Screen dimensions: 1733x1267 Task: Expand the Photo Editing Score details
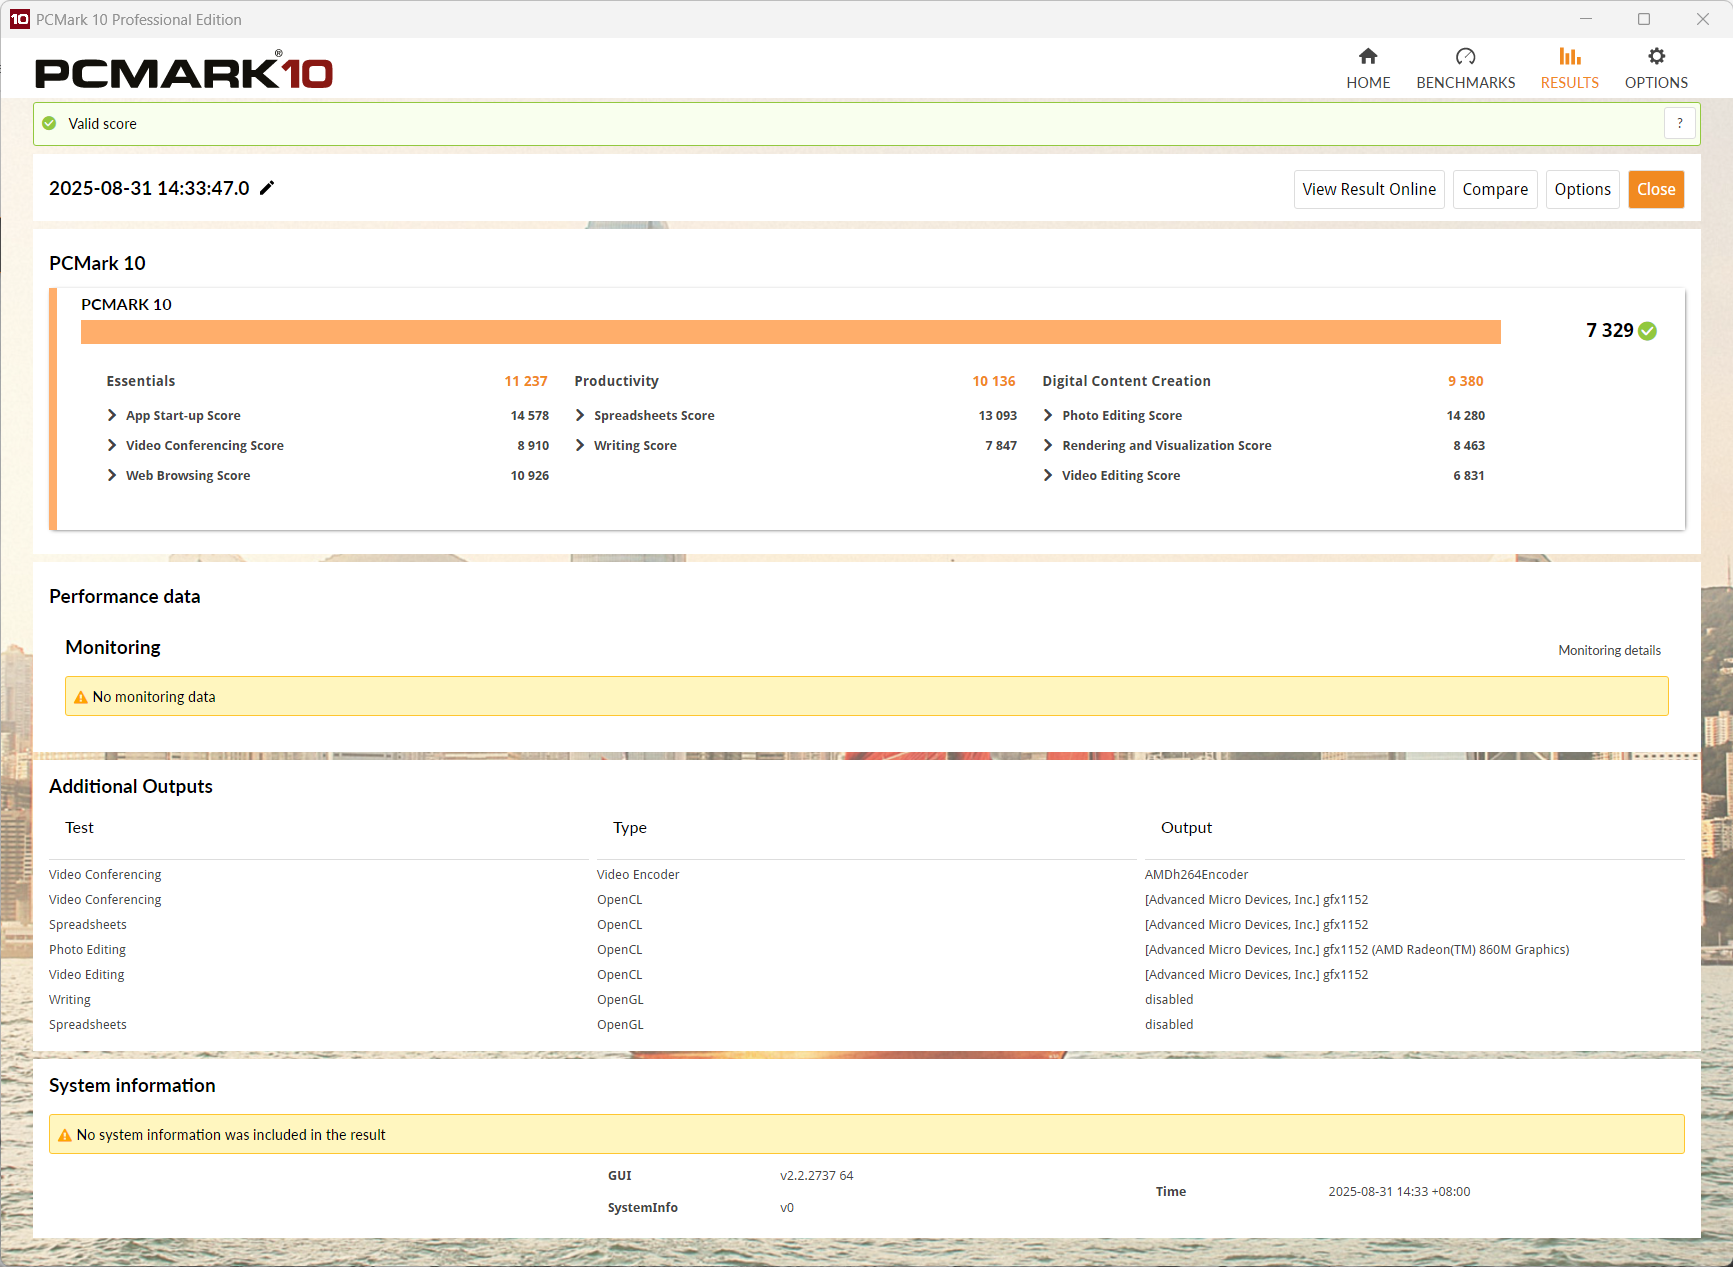point(1048,415)
